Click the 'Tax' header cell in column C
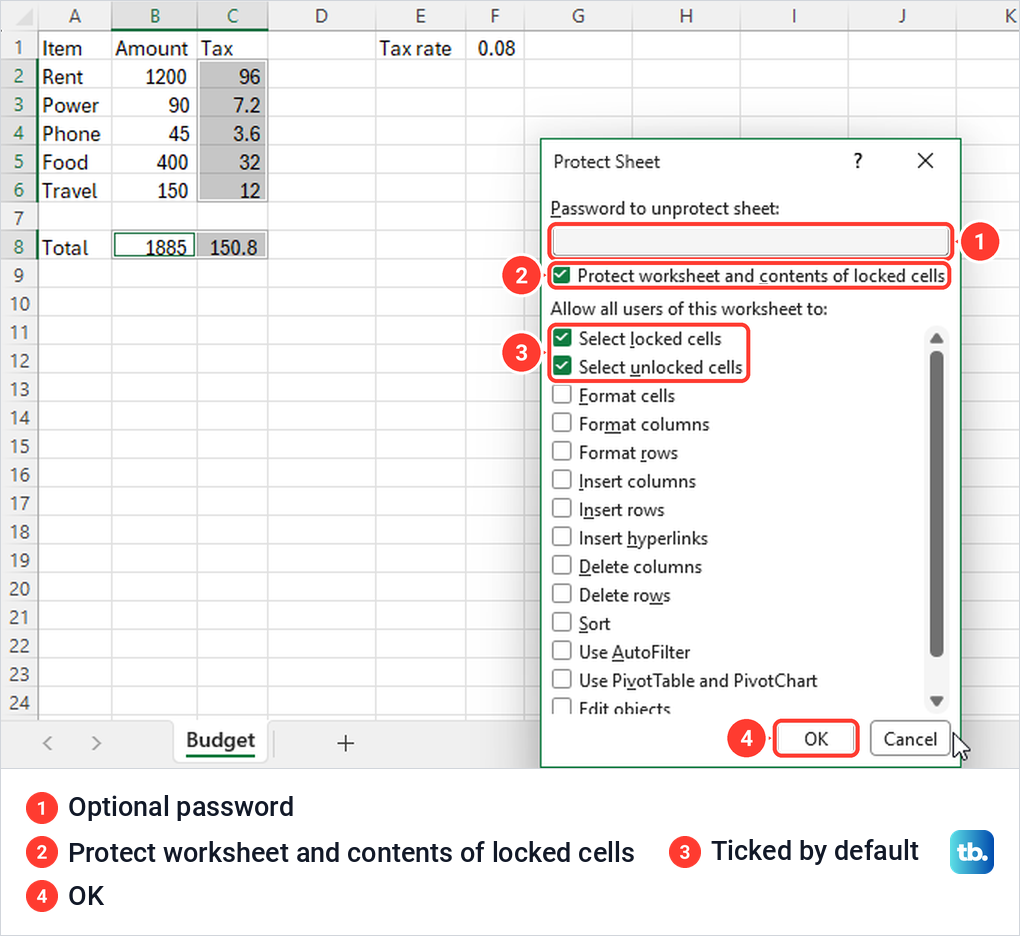This screenshot has width=1020, height=936. pos(233,47)
